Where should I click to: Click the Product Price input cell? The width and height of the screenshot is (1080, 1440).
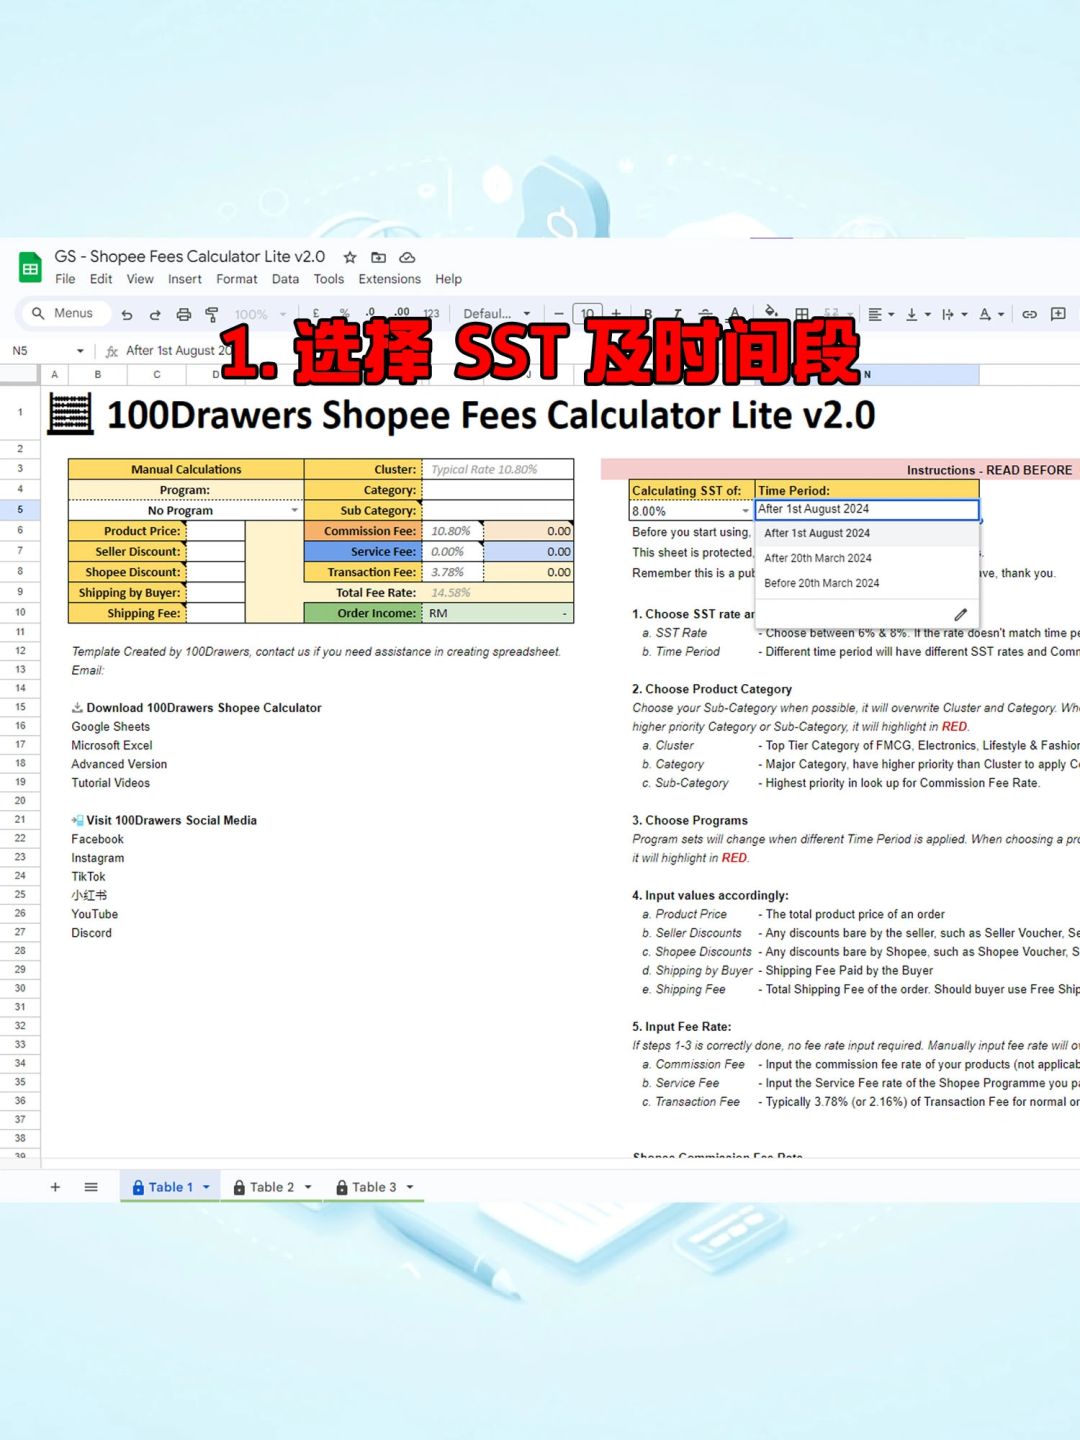point(215,531)
